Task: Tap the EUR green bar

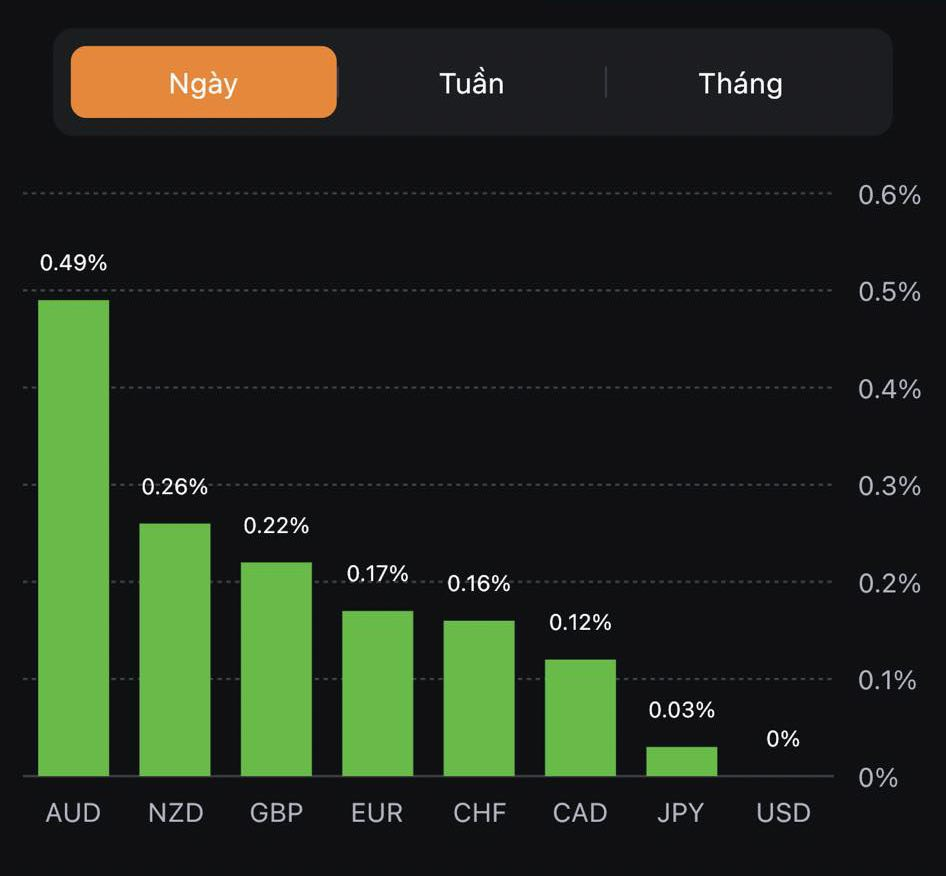Action: (378, 693)
